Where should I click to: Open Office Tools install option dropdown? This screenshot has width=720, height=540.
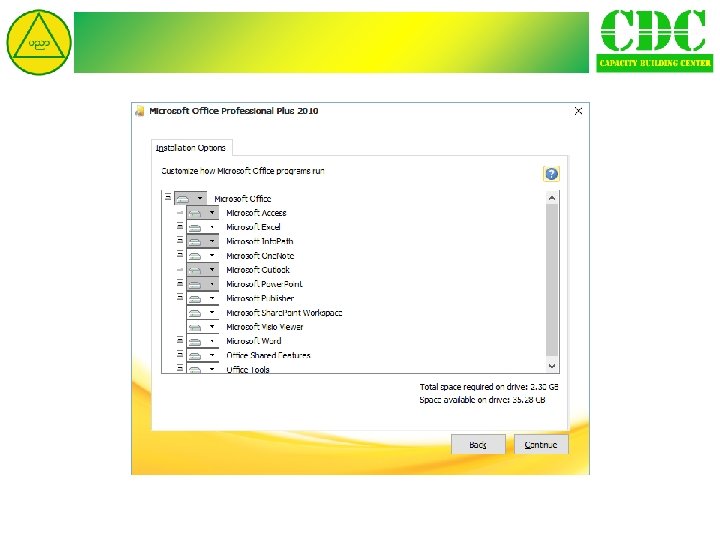202,368
